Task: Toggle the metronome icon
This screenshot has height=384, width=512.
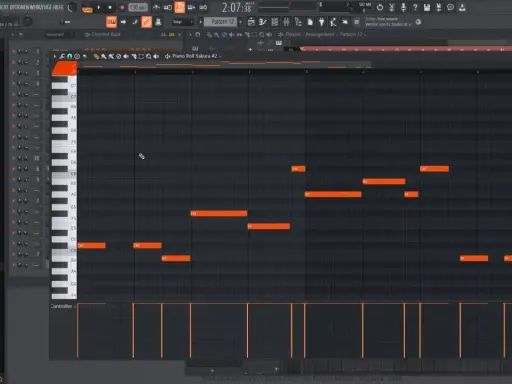Action: [156, 7]
